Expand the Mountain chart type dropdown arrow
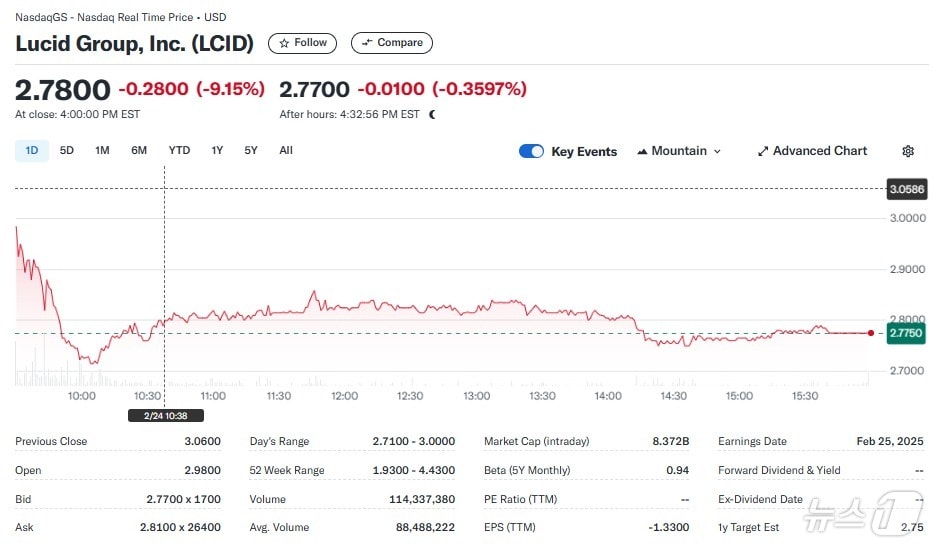The width and height of the screenshot is (933, 548). point(717,151)
